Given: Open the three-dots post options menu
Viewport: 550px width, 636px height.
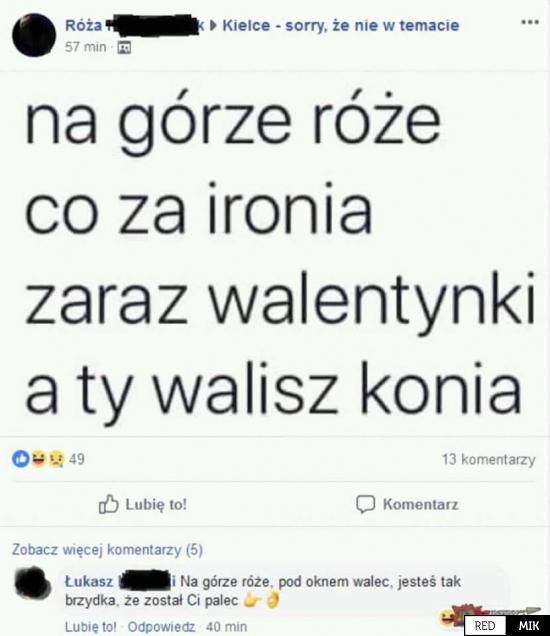Looking at the screenshot, I should click(x=530, y=22).
